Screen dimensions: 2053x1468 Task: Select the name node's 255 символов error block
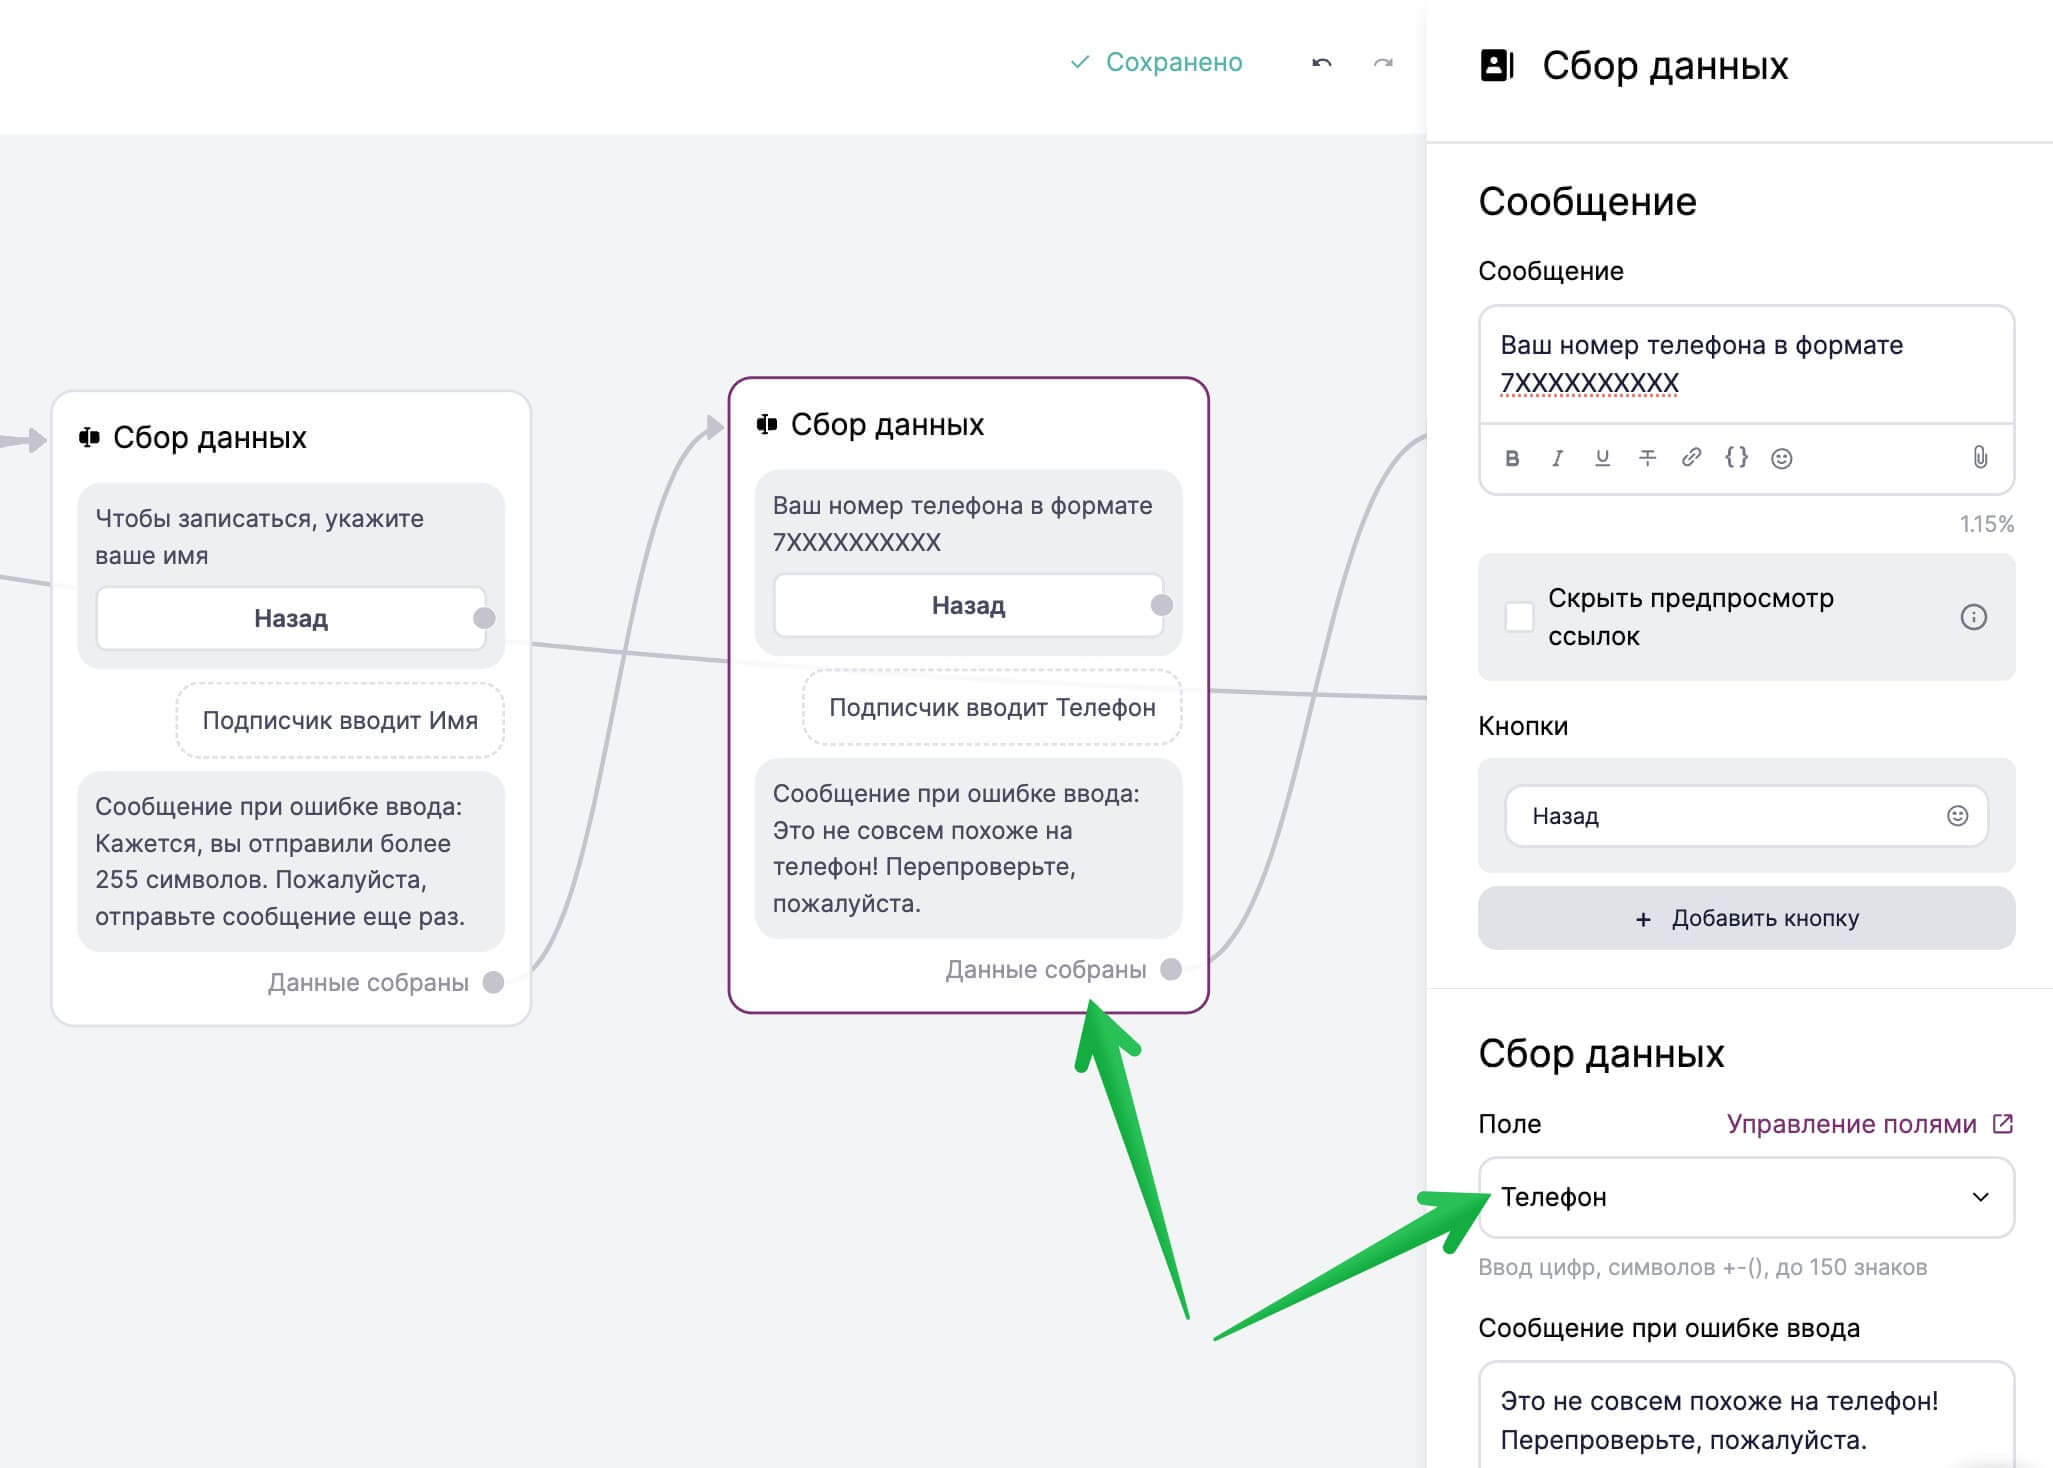(291, 861)
